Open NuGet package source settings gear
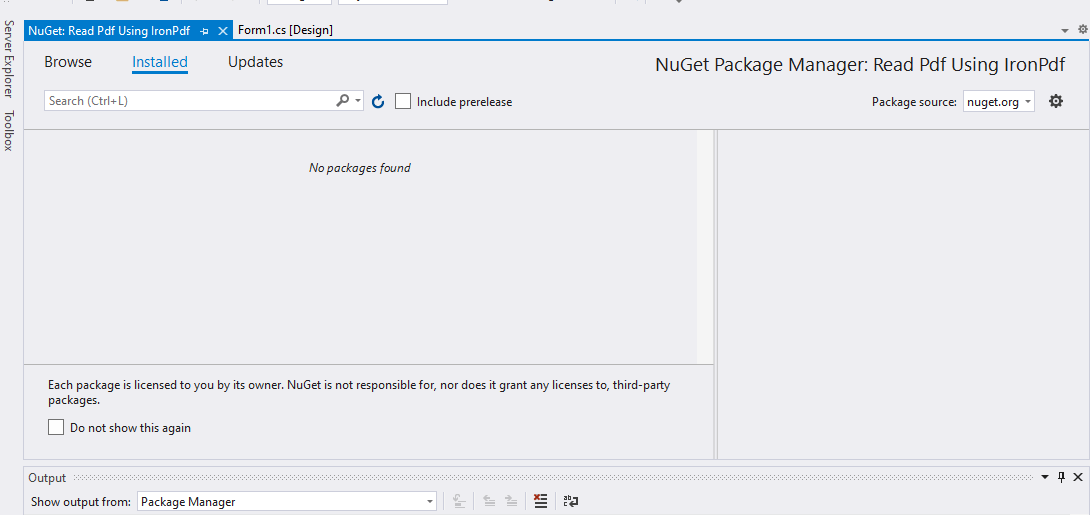Screen dimensions: 1090x515 click(1056, 101)
